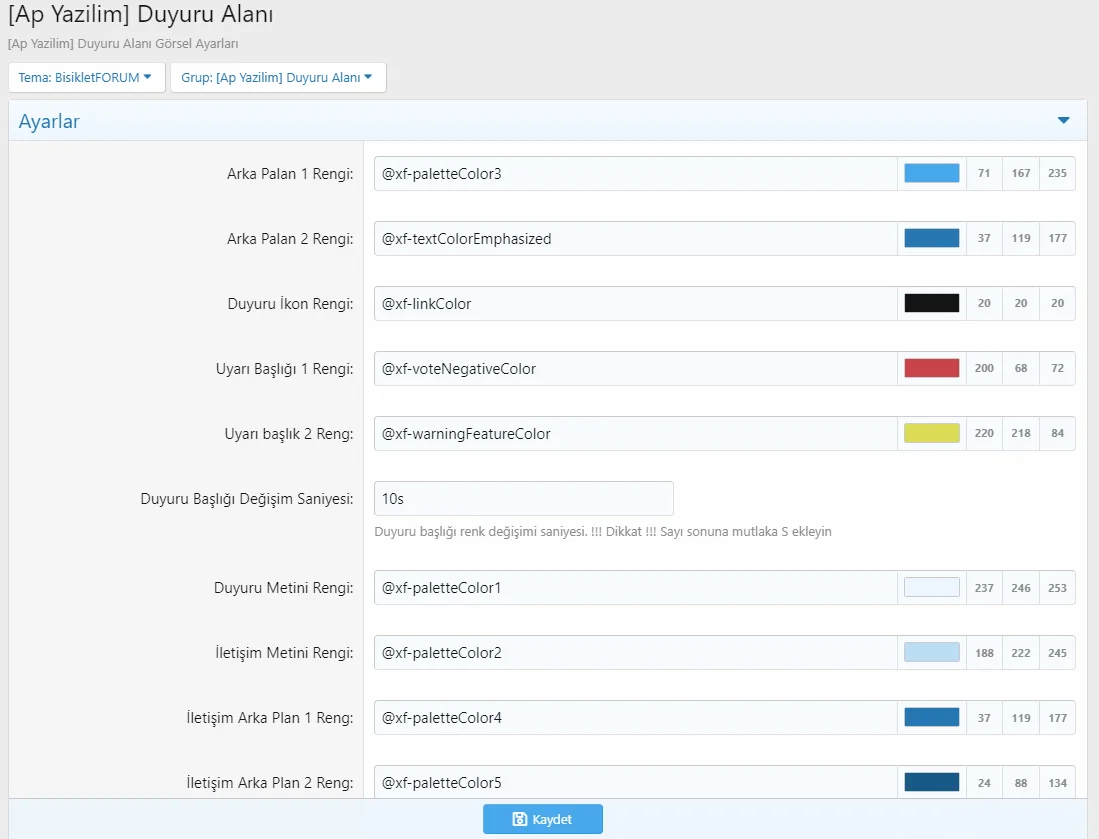The width and height of the screenshot is (1099, 839).
Task: Click the Kaydet save button
Action: [x=542, y=819]
